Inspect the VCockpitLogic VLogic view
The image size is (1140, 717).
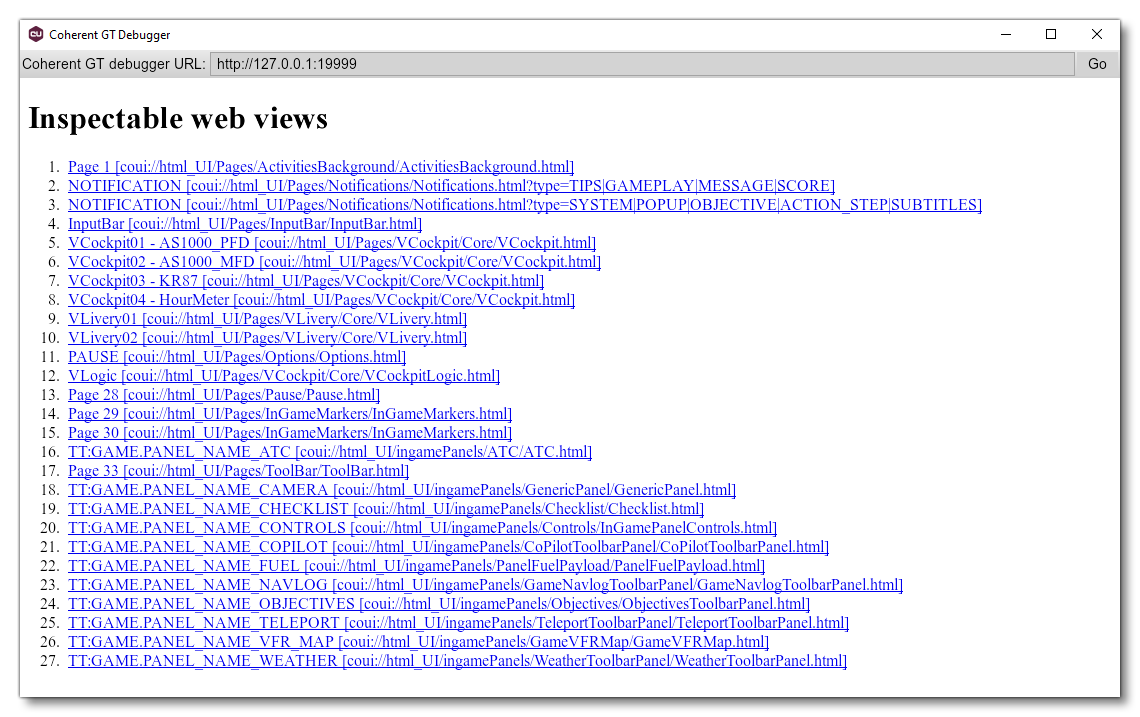click(283, 375)
